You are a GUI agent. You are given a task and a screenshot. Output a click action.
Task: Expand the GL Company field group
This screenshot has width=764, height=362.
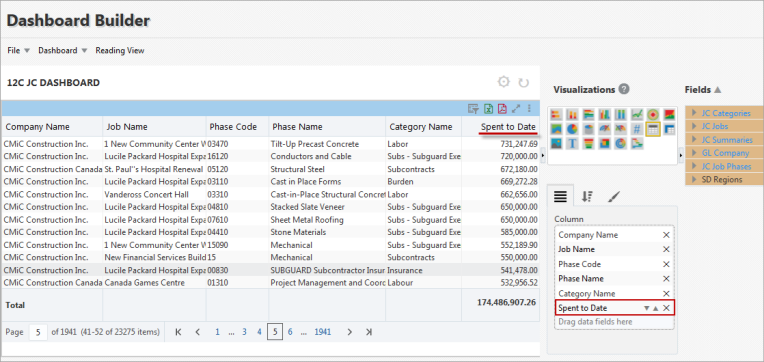point(695,153)
